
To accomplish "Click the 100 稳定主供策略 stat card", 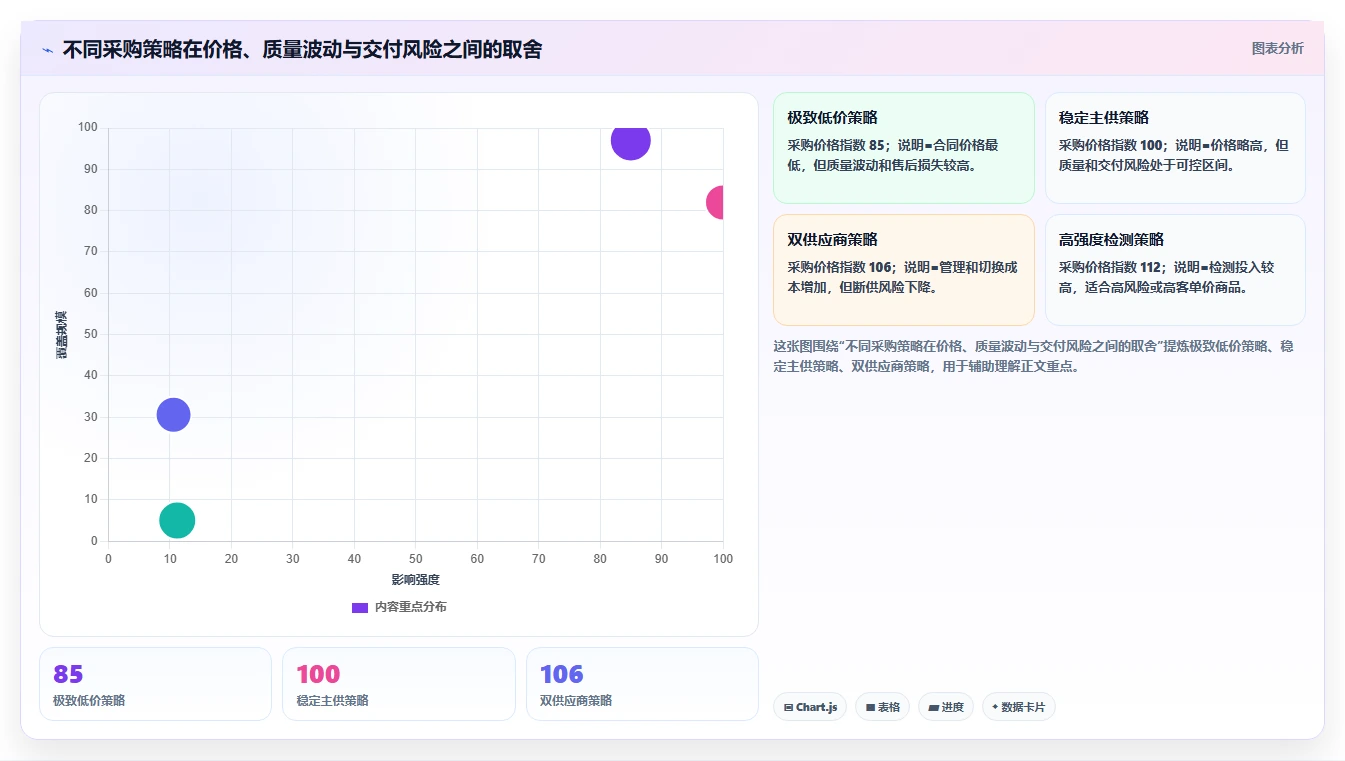I will coord(398,684).
